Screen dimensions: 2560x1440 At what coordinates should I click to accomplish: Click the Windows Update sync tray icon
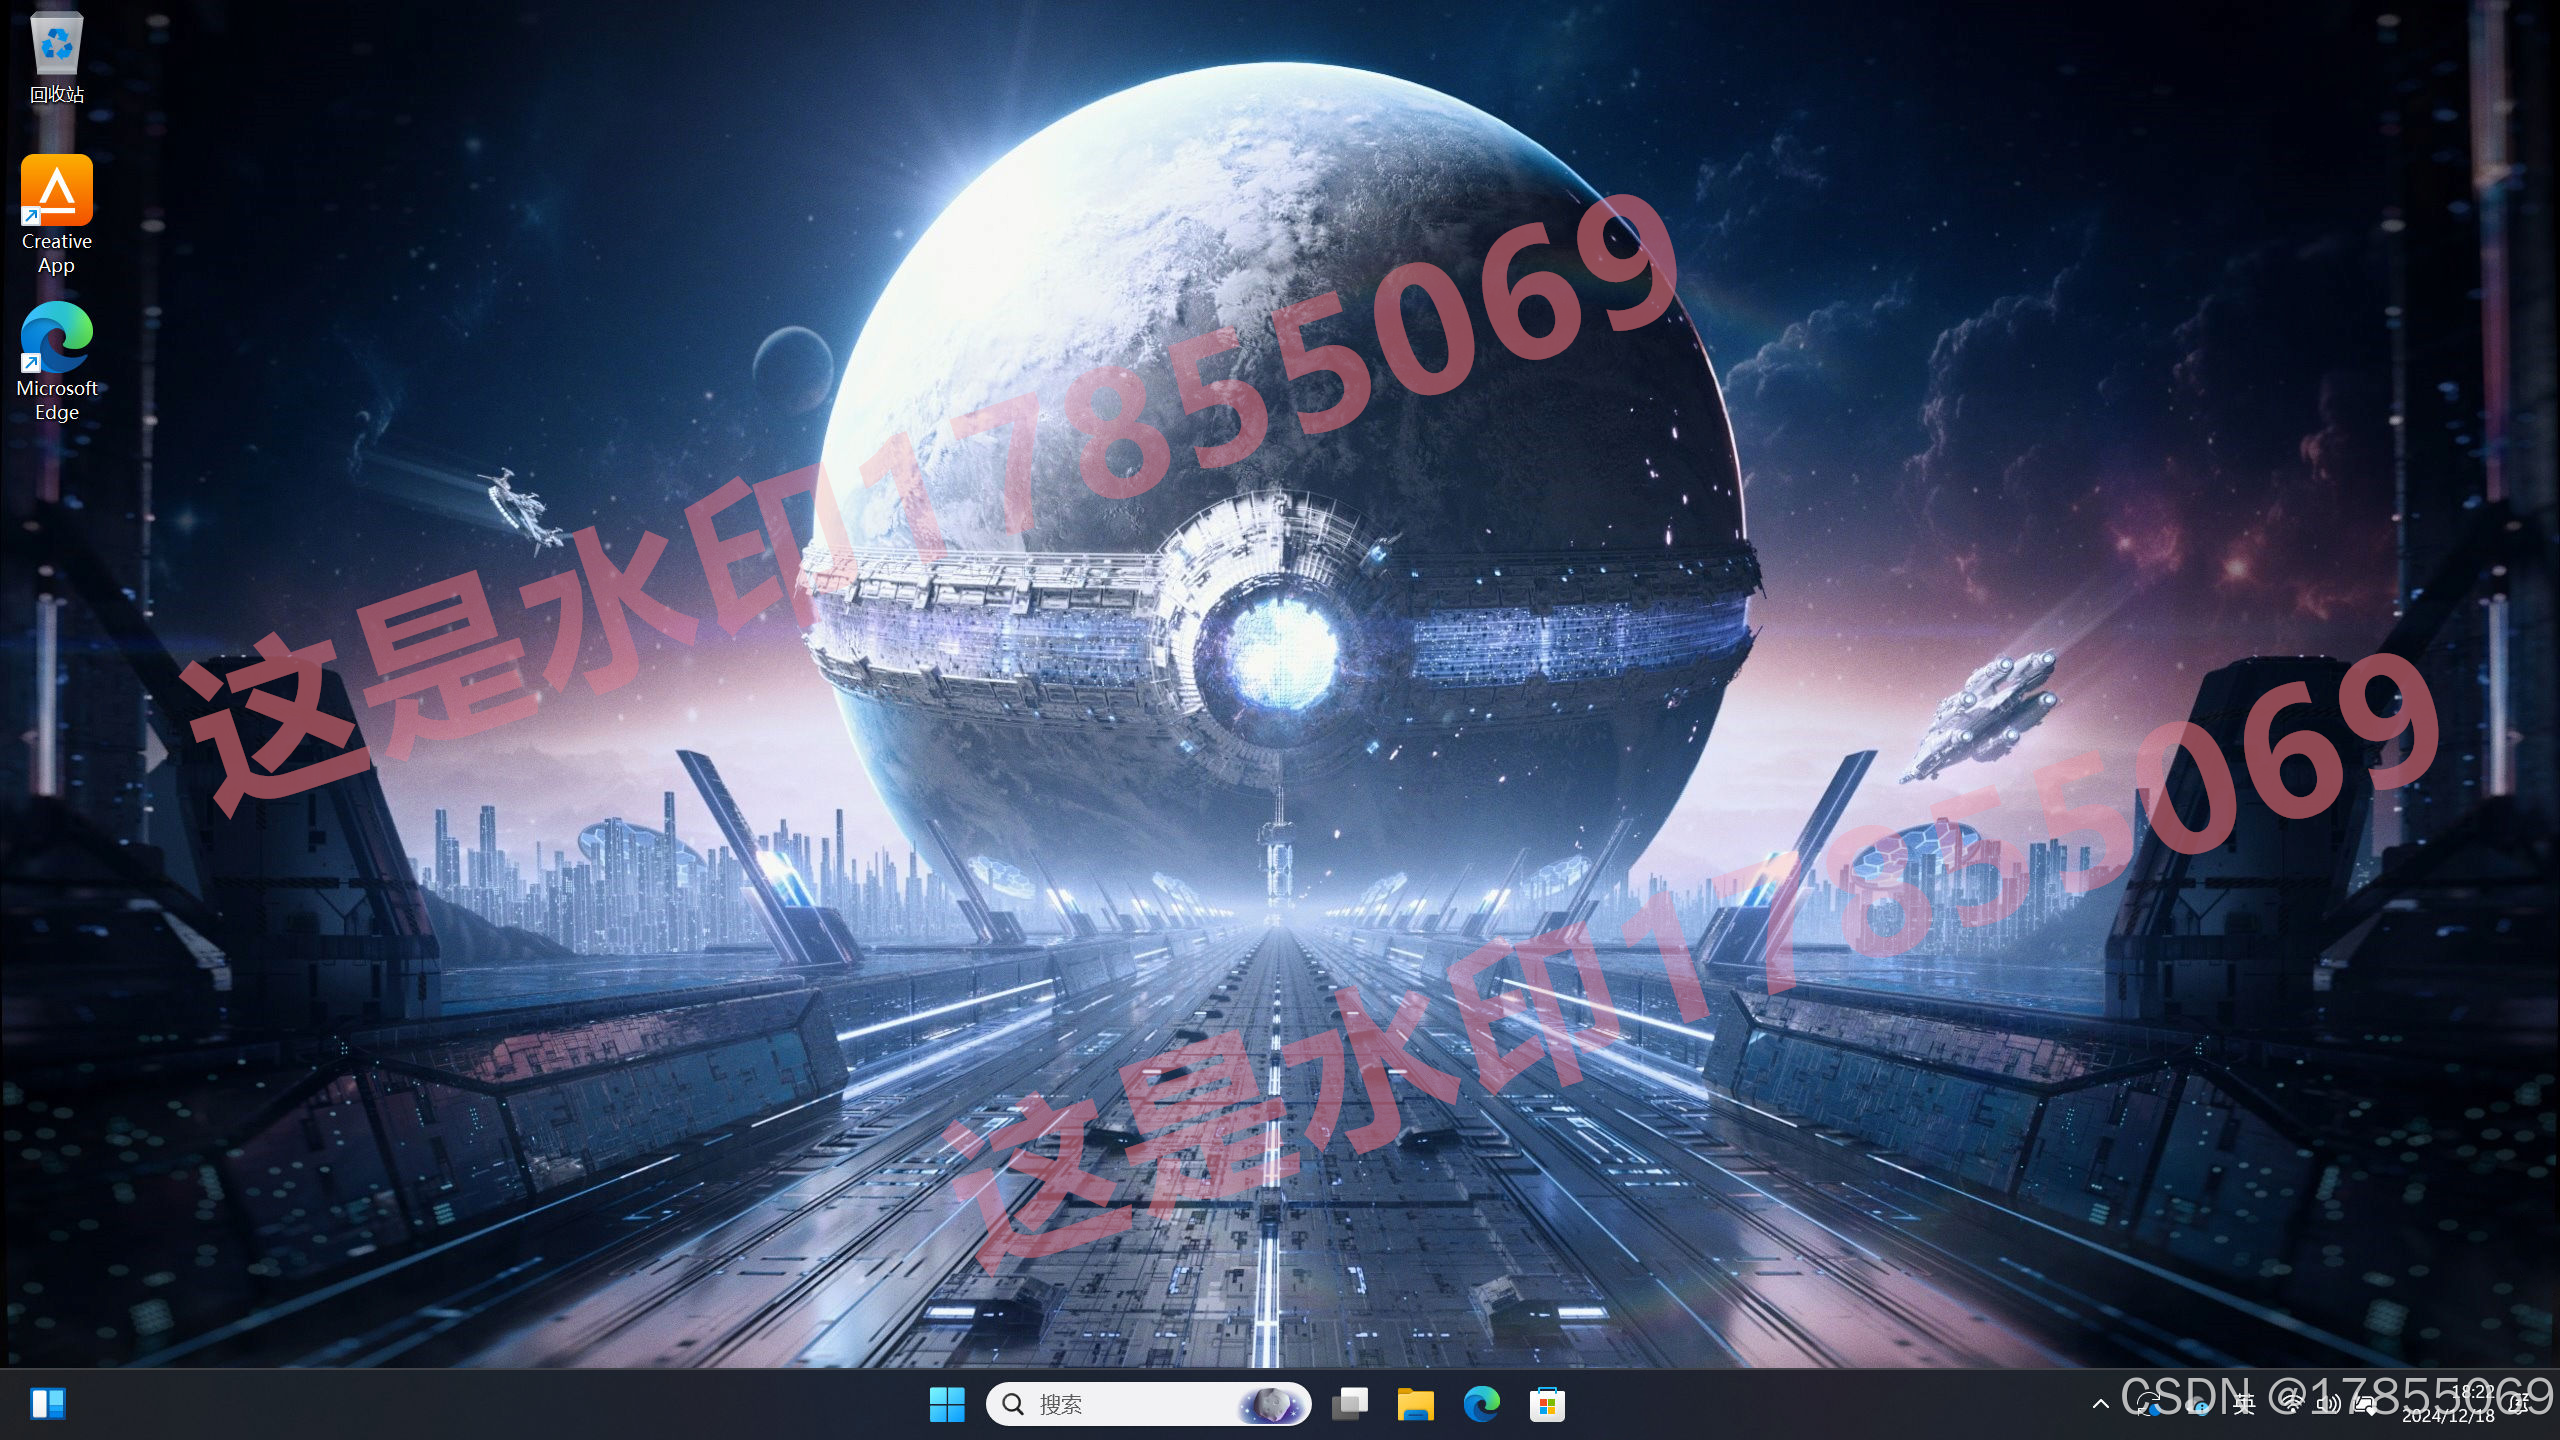point(2148,1404)
